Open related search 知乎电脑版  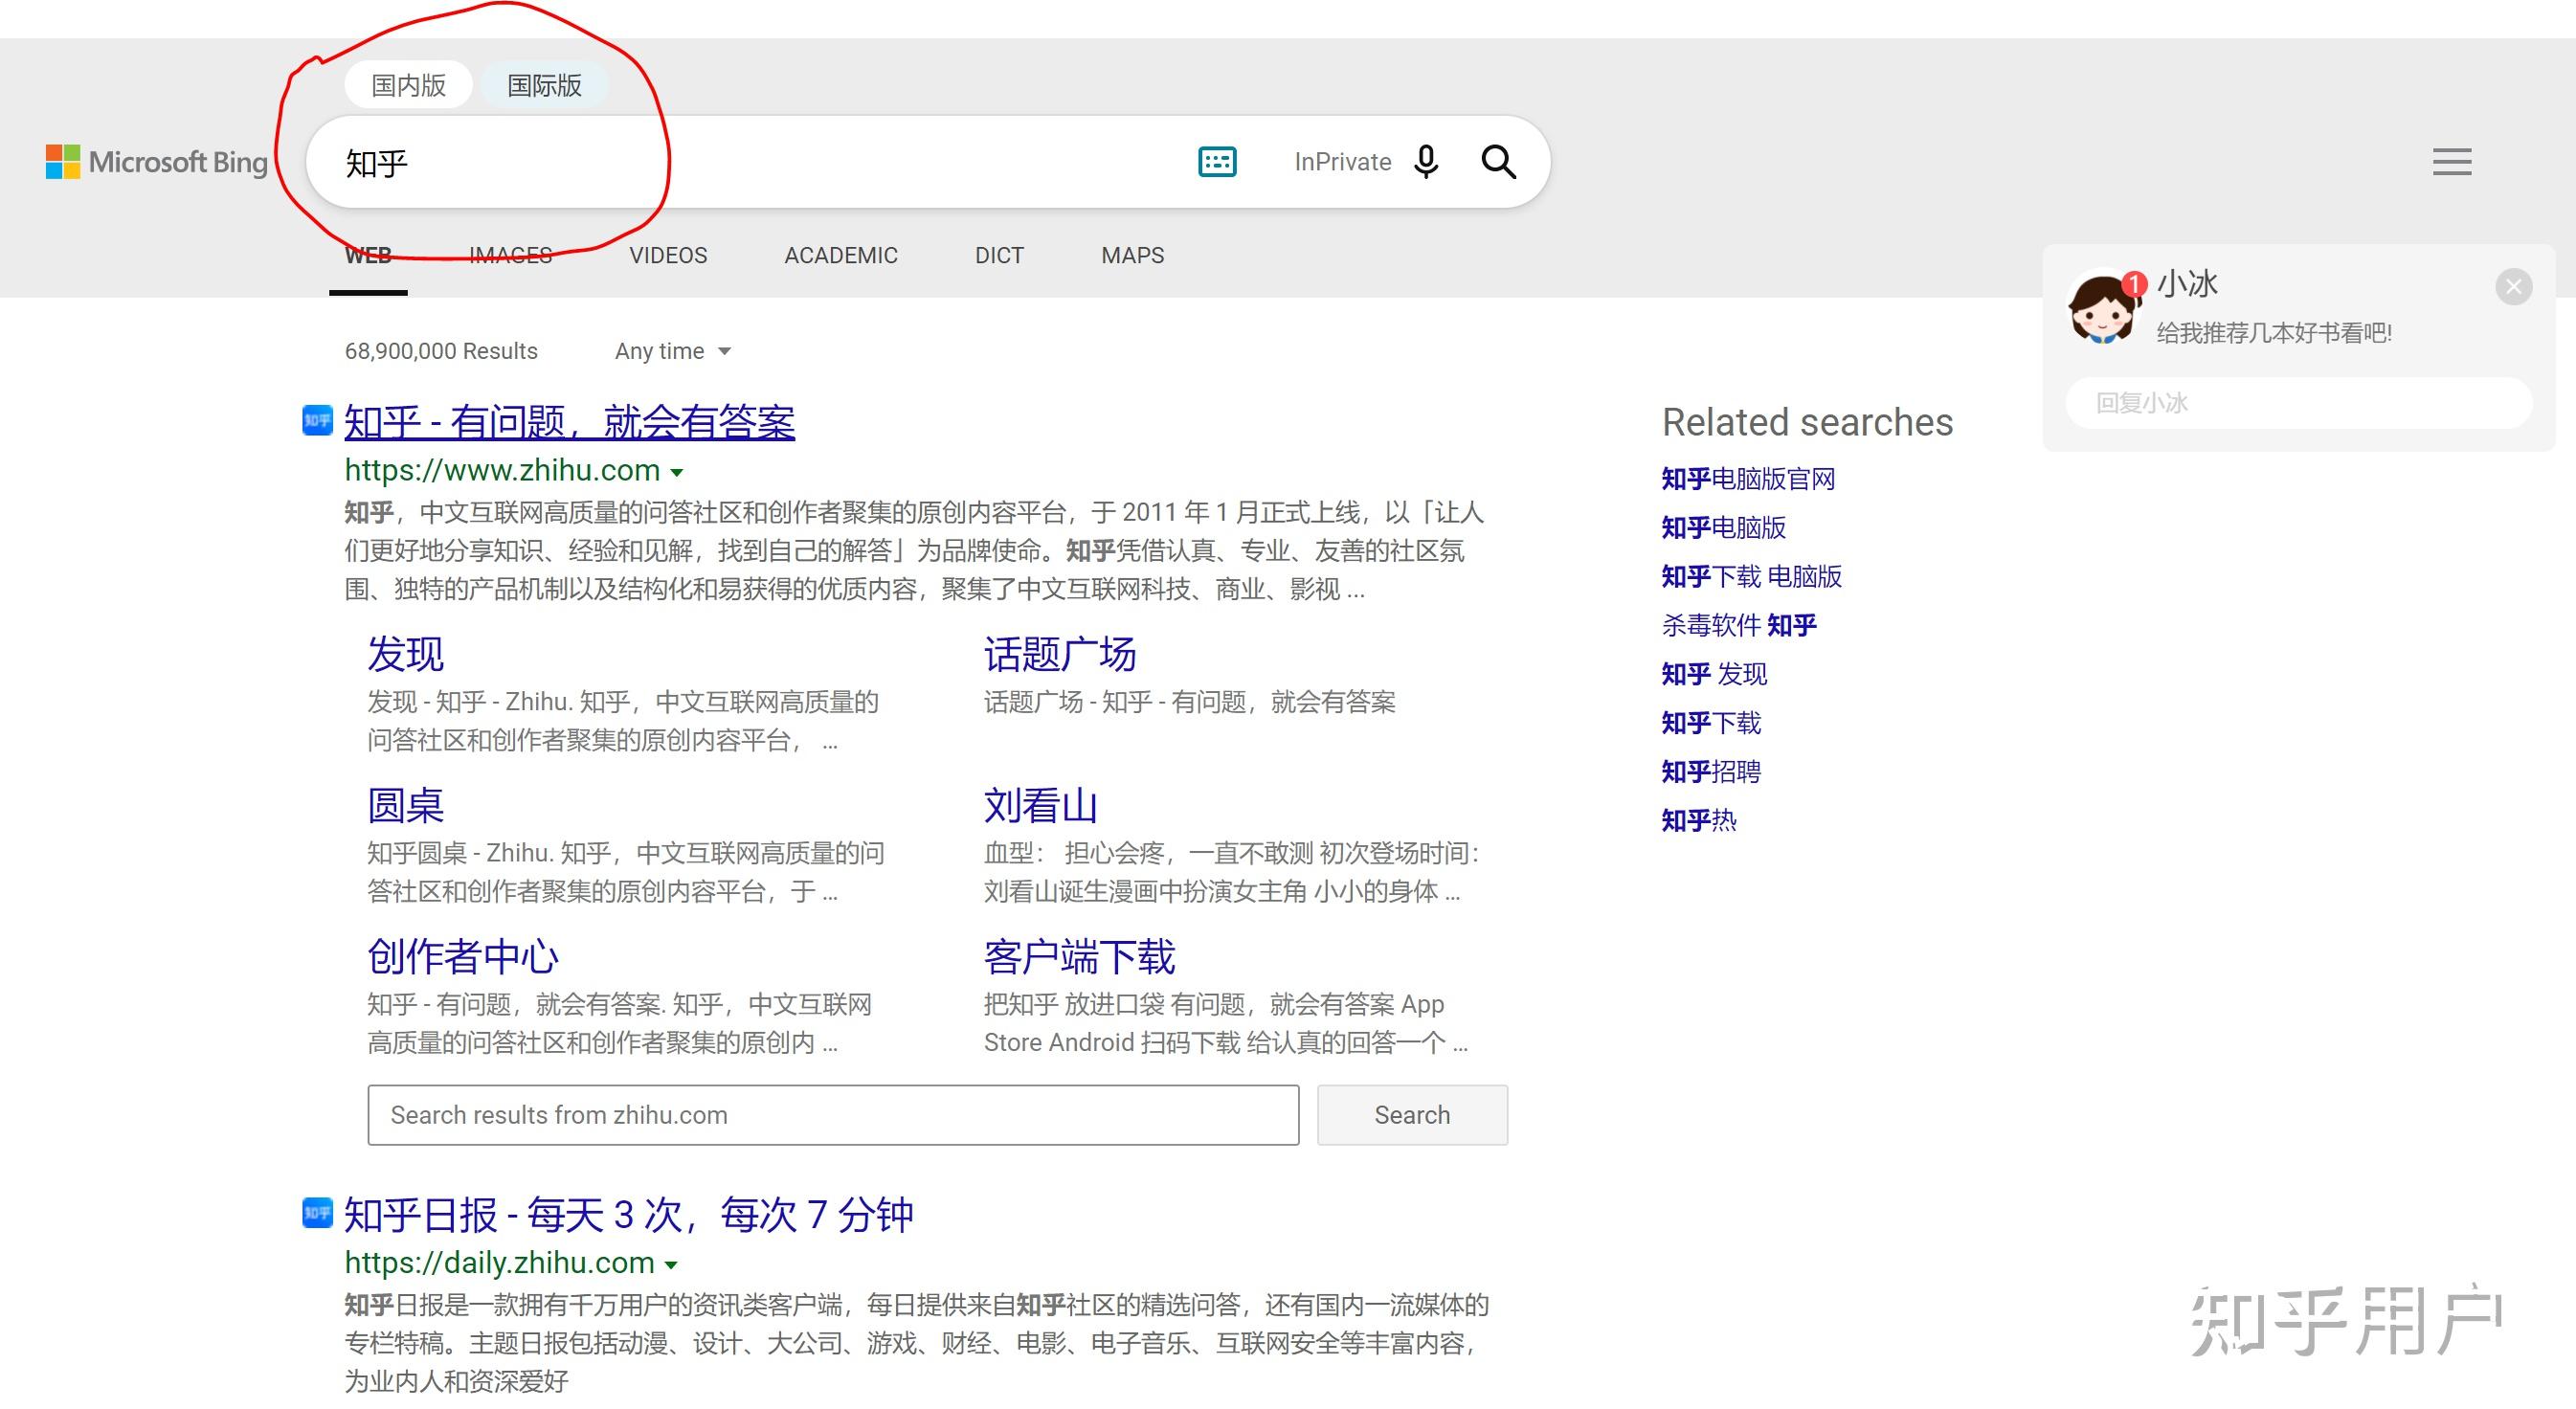click(x=1723, y=527)
